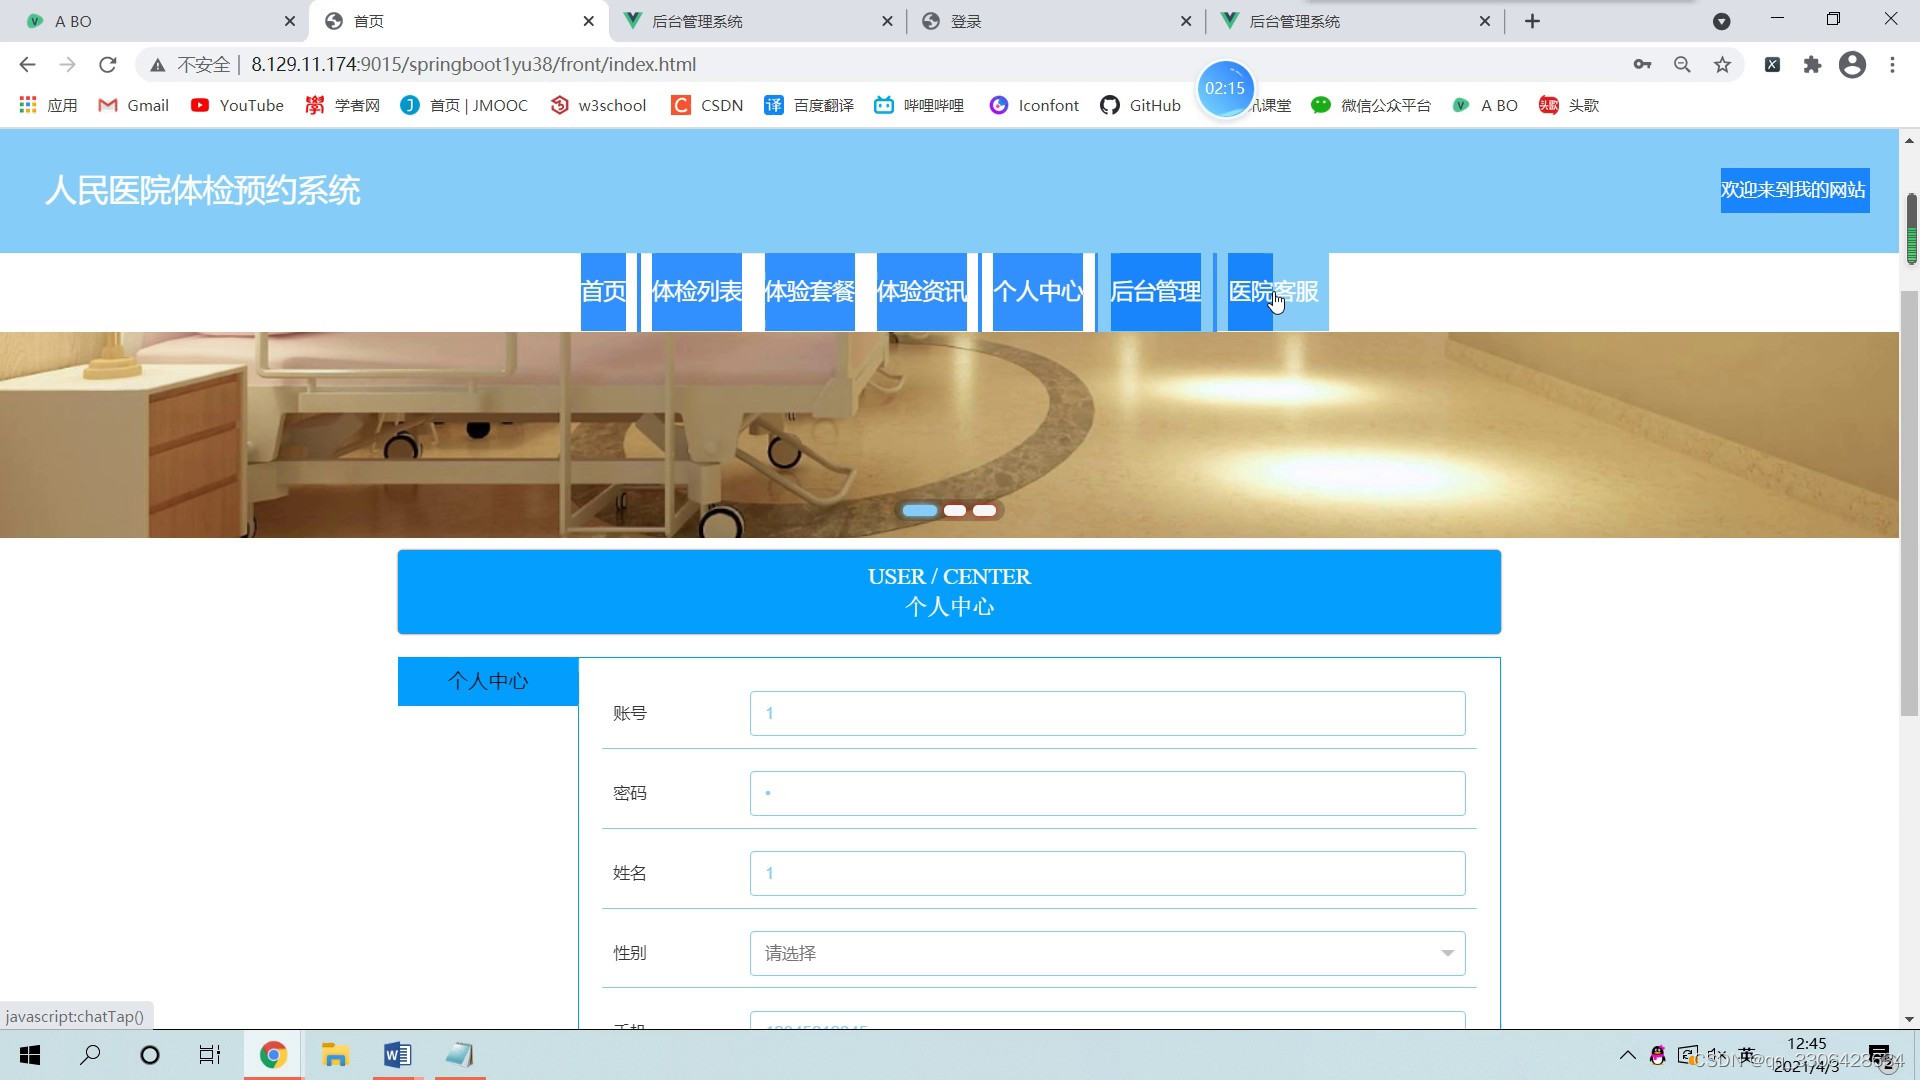The width and height of the screenshot is (1920, 1080).
Task: Toggle the bookmark star in the address bar
Action: [1722, 64]
